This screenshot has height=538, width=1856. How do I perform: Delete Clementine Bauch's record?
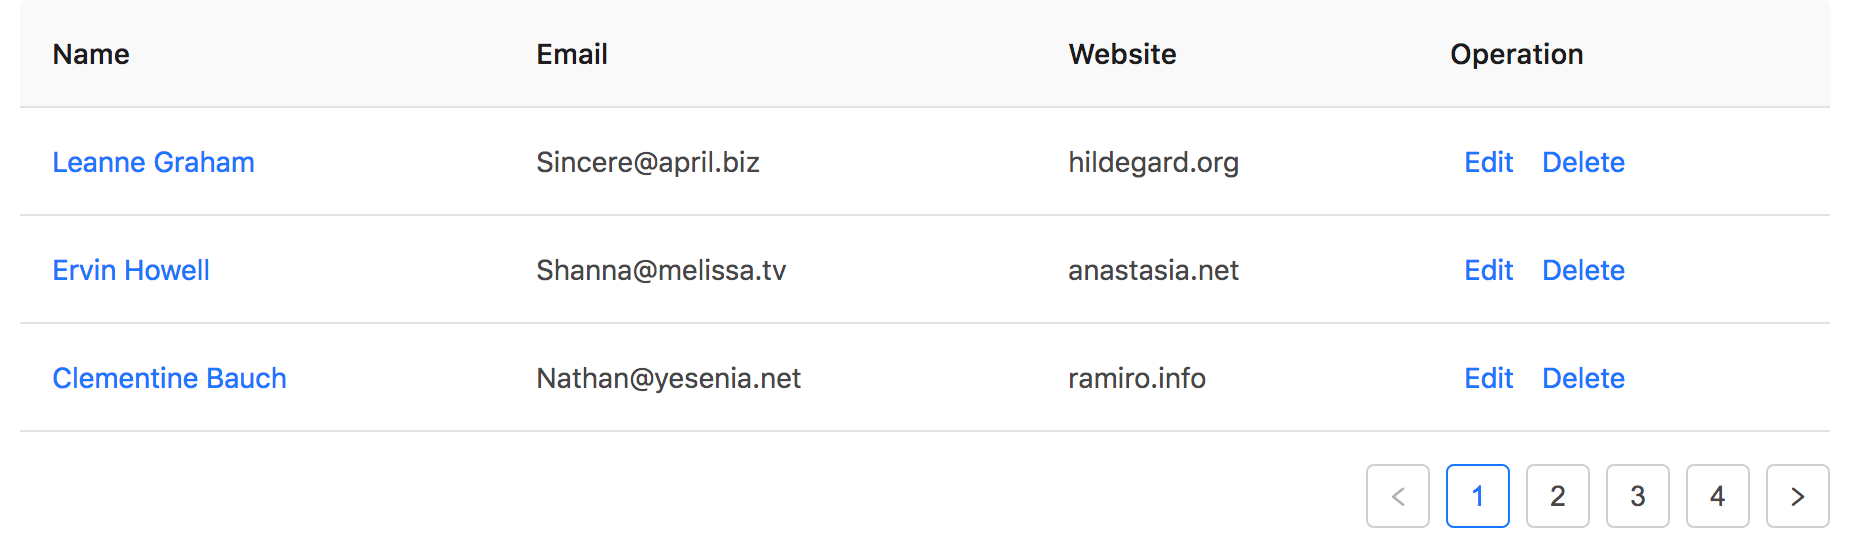click(1583, 378)
